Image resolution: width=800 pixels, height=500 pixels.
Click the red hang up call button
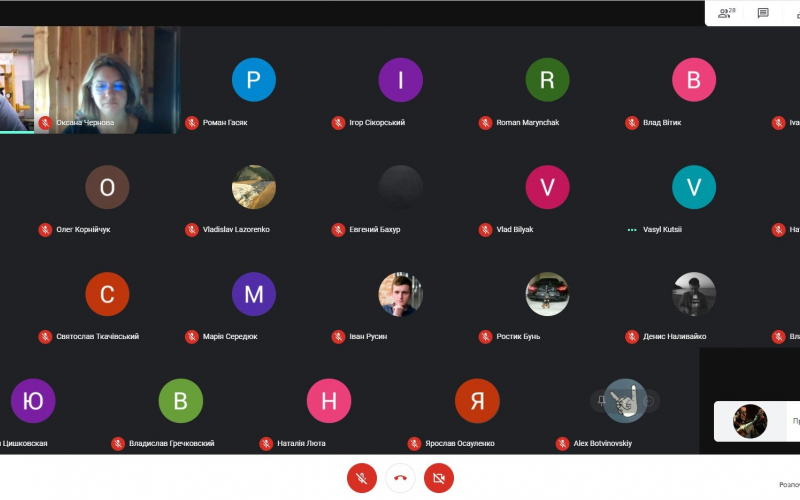tap(401, 478)
